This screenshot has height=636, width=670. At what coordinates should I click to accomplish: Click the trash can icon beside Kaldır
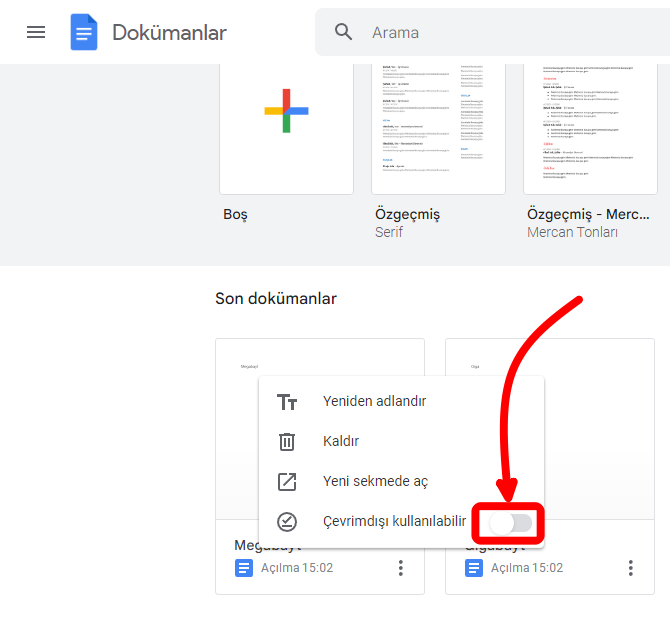pos(287,441)
